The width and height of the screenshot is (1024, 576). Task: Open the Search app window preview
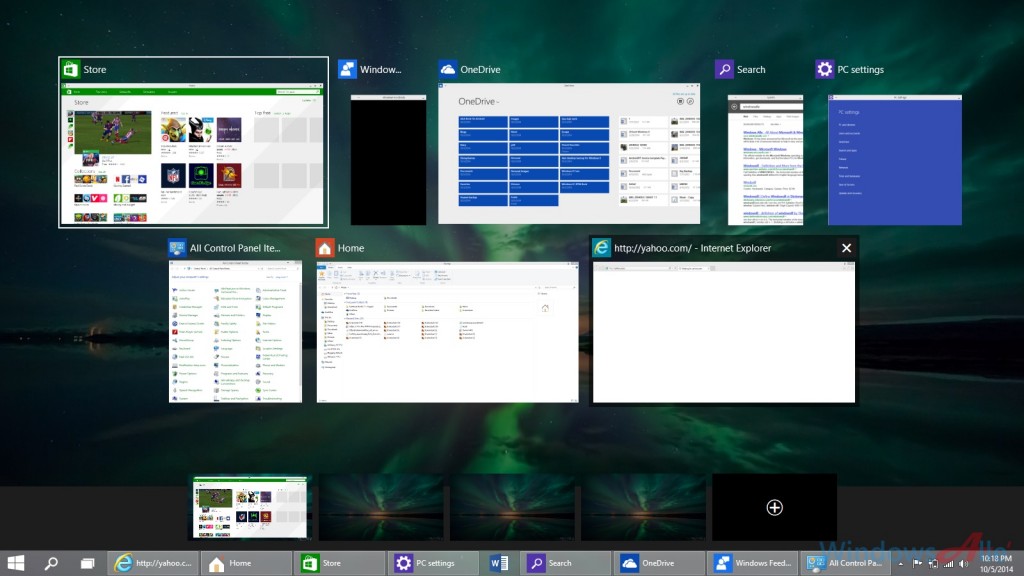[765, 159]
